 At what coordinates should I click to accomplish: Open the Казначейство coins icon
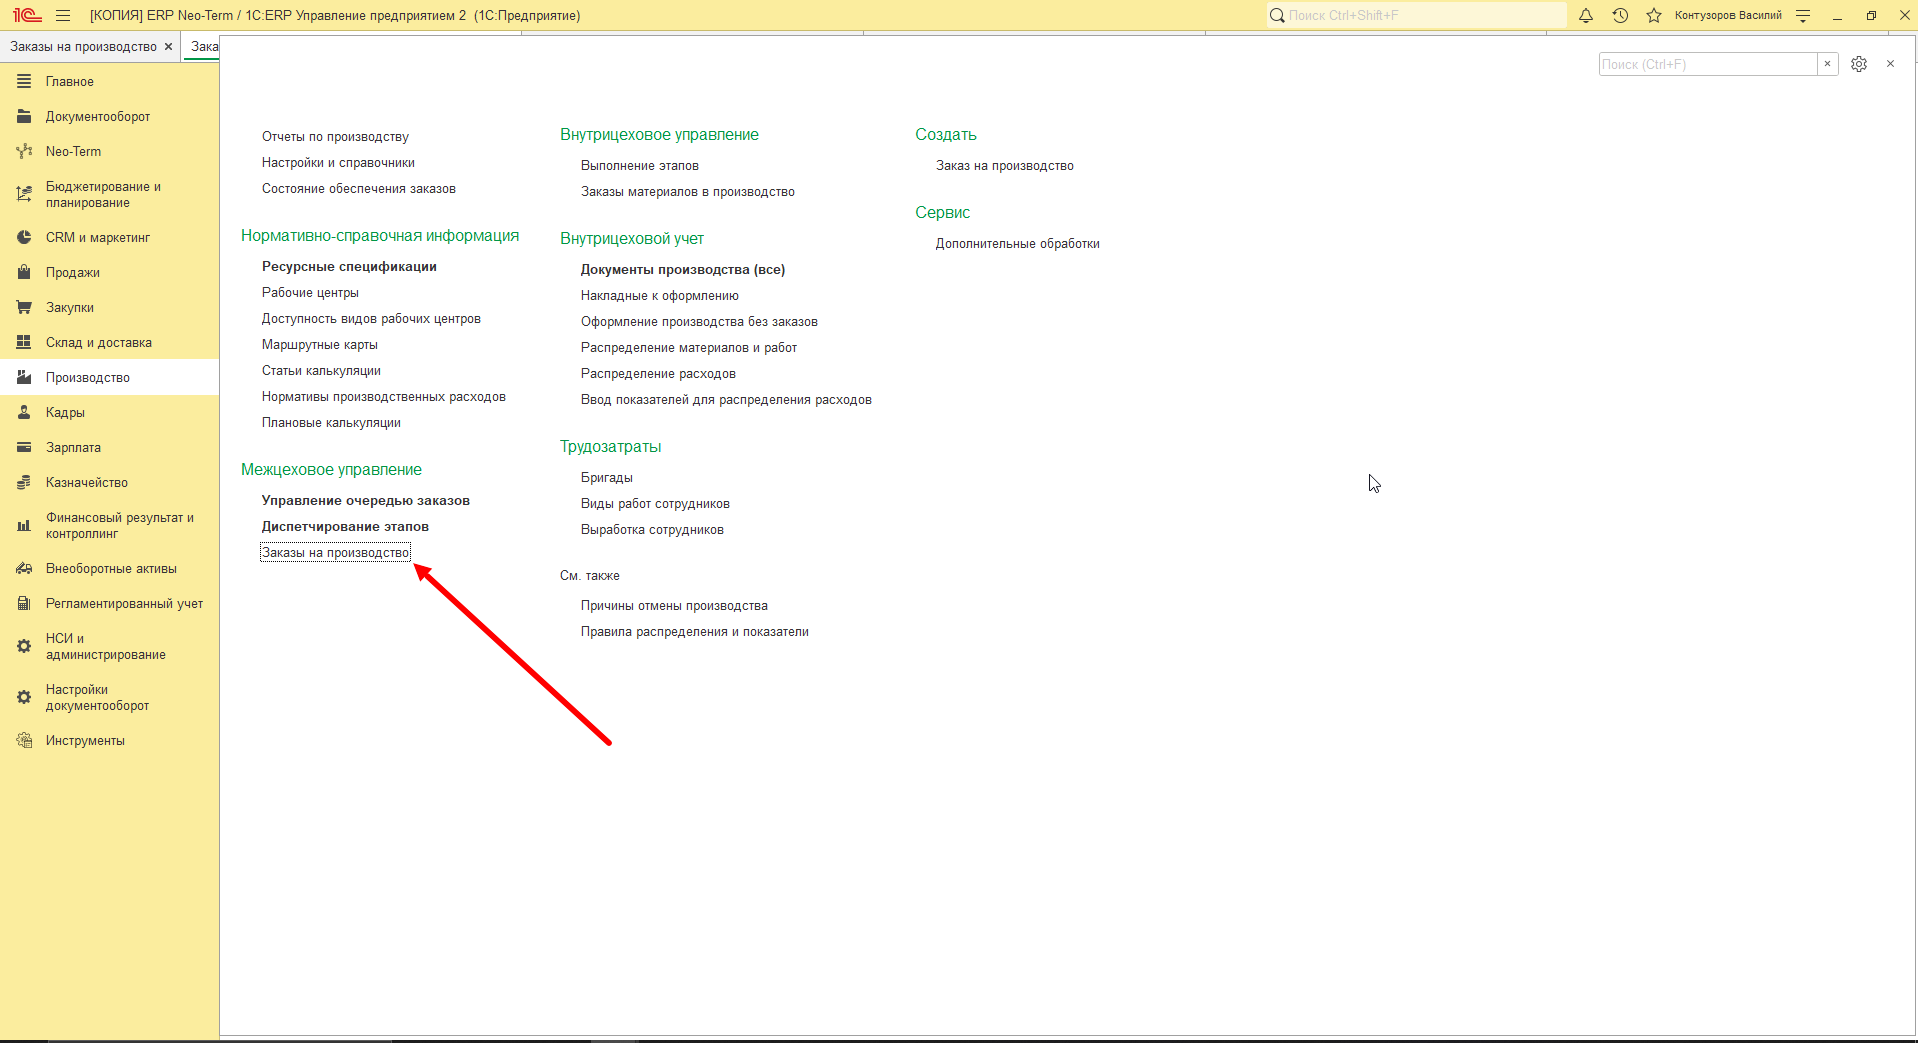(24, 483)
